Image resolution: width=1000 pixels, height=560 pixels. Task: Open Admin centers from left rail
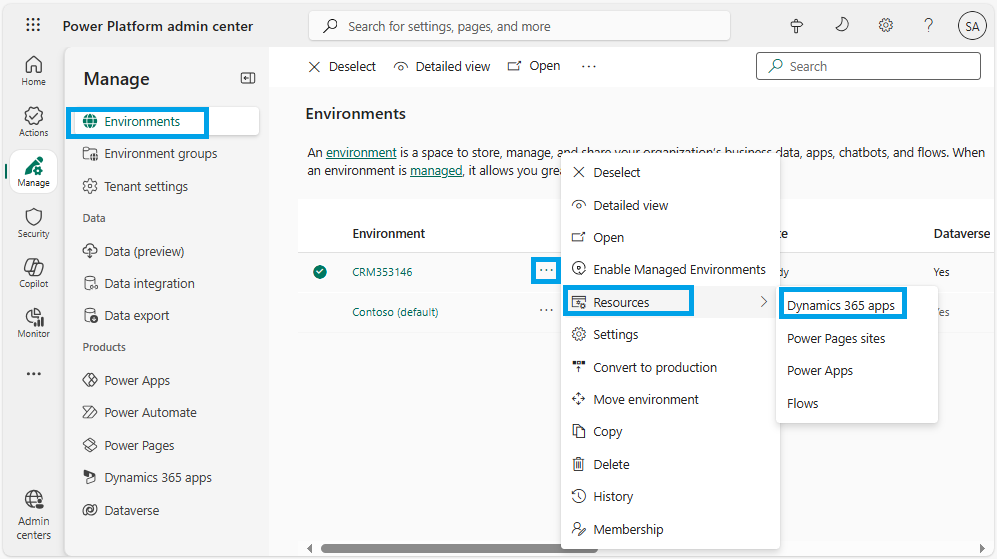[x=33, y=514]
